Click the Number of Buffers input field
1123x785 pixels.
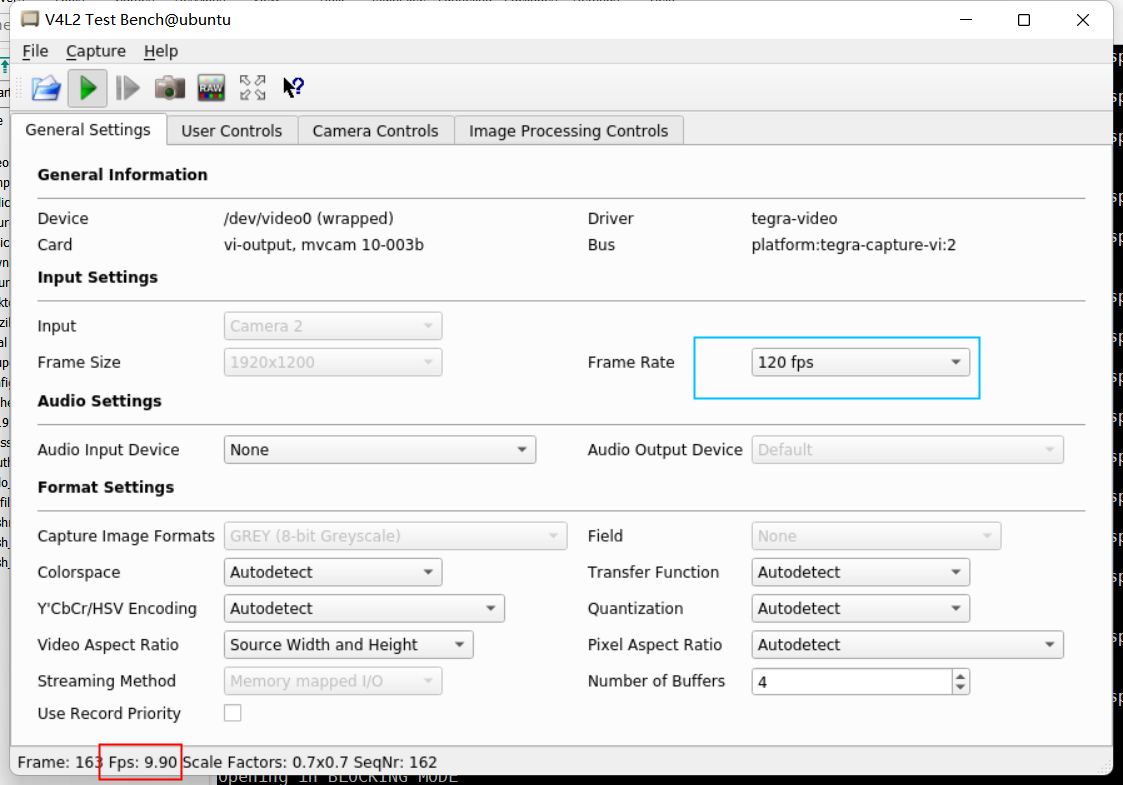point(850,681)
